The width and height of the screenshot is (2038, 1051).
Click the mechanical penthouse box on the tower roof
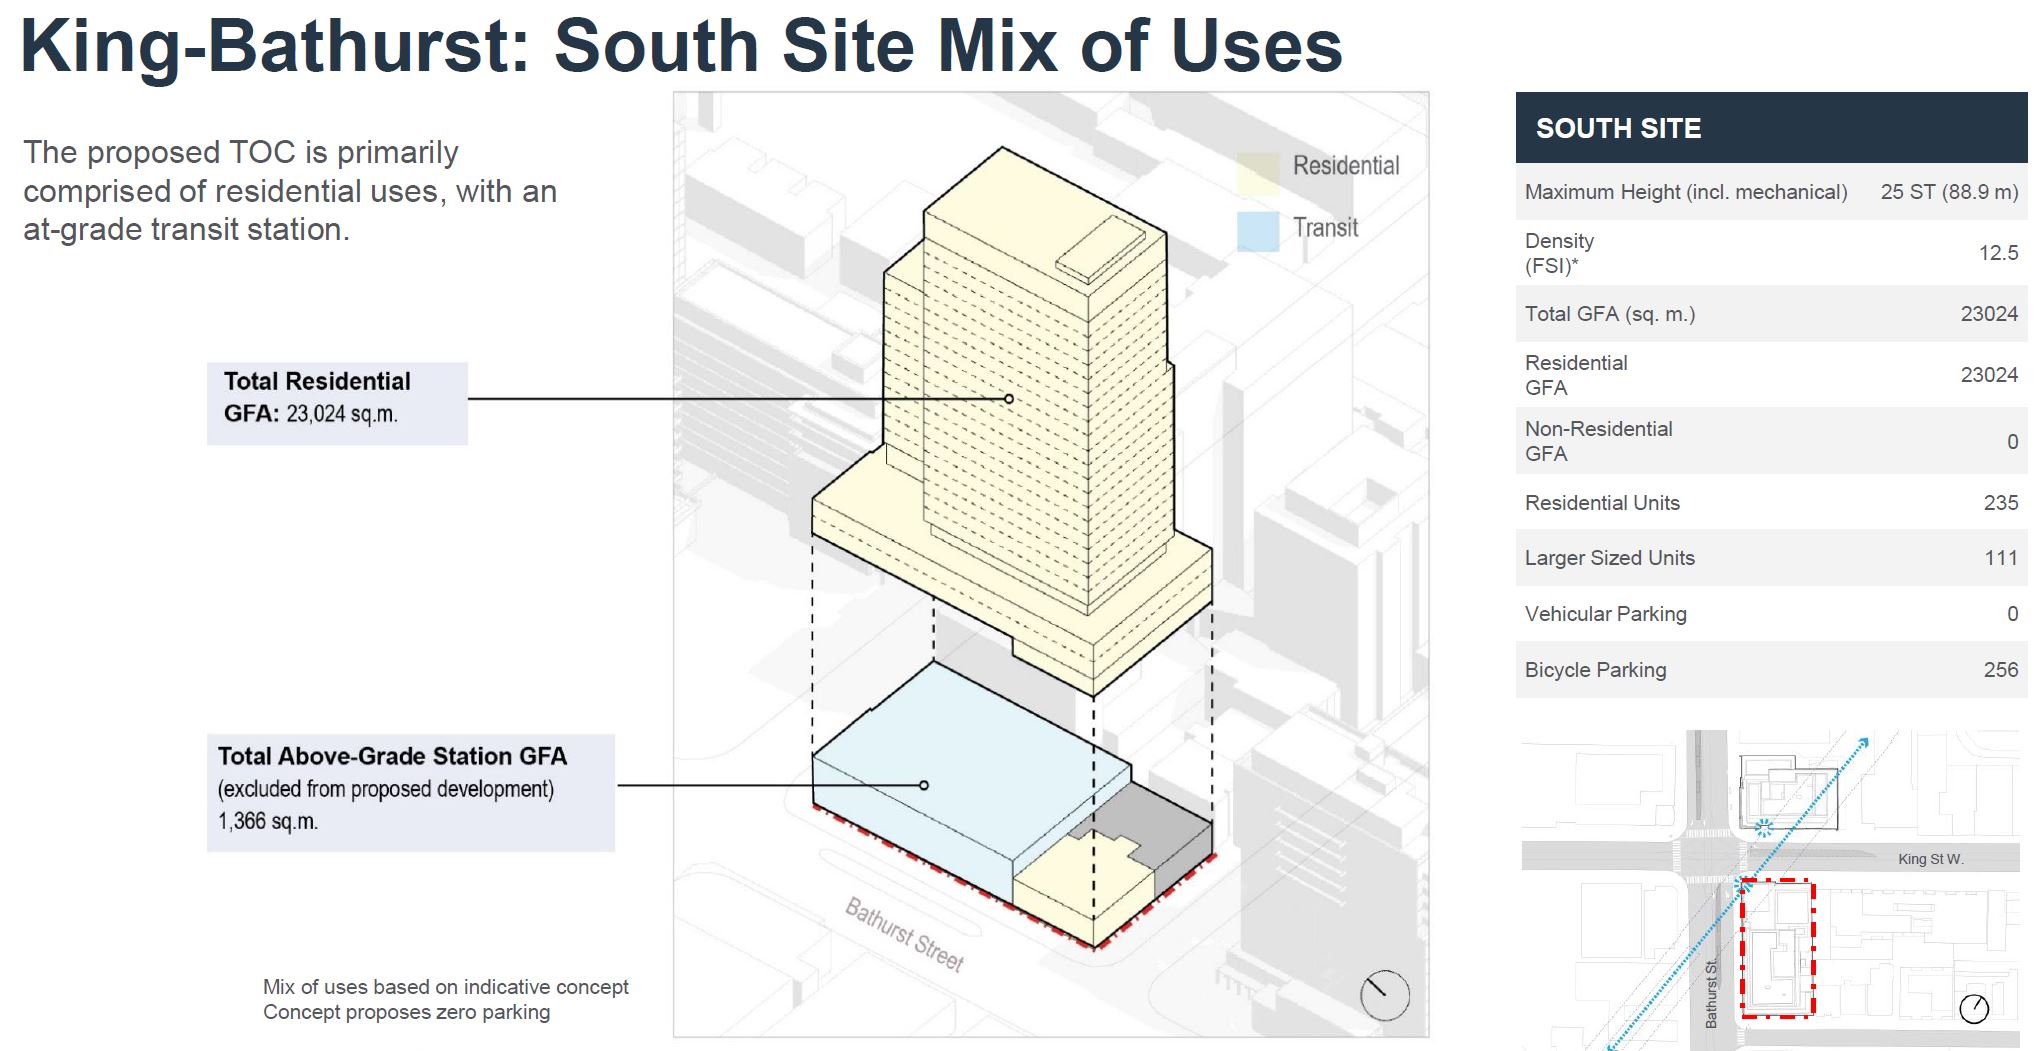coord(1101,249)
